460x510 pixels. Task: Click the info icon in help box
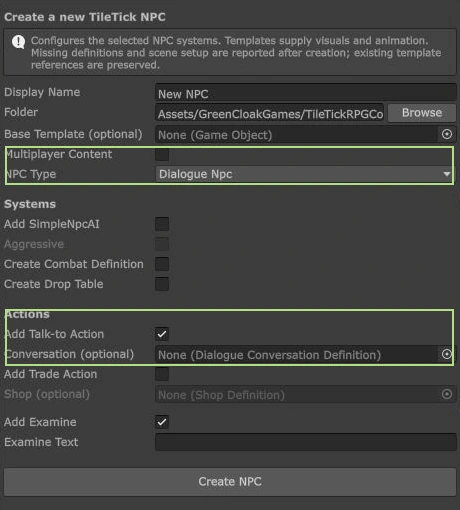pos(18,42)
